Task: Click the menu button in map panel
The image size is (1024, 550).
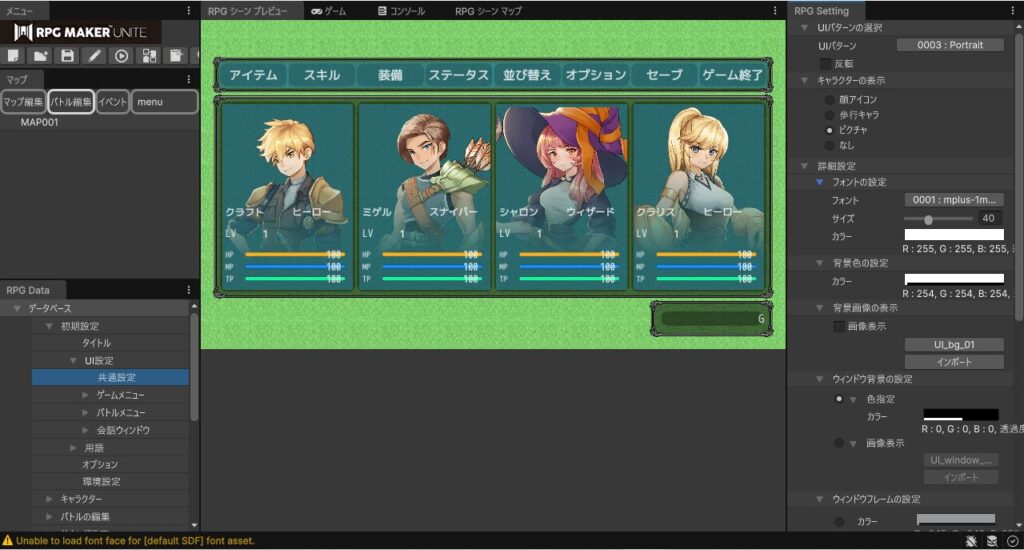Action: 165,102
